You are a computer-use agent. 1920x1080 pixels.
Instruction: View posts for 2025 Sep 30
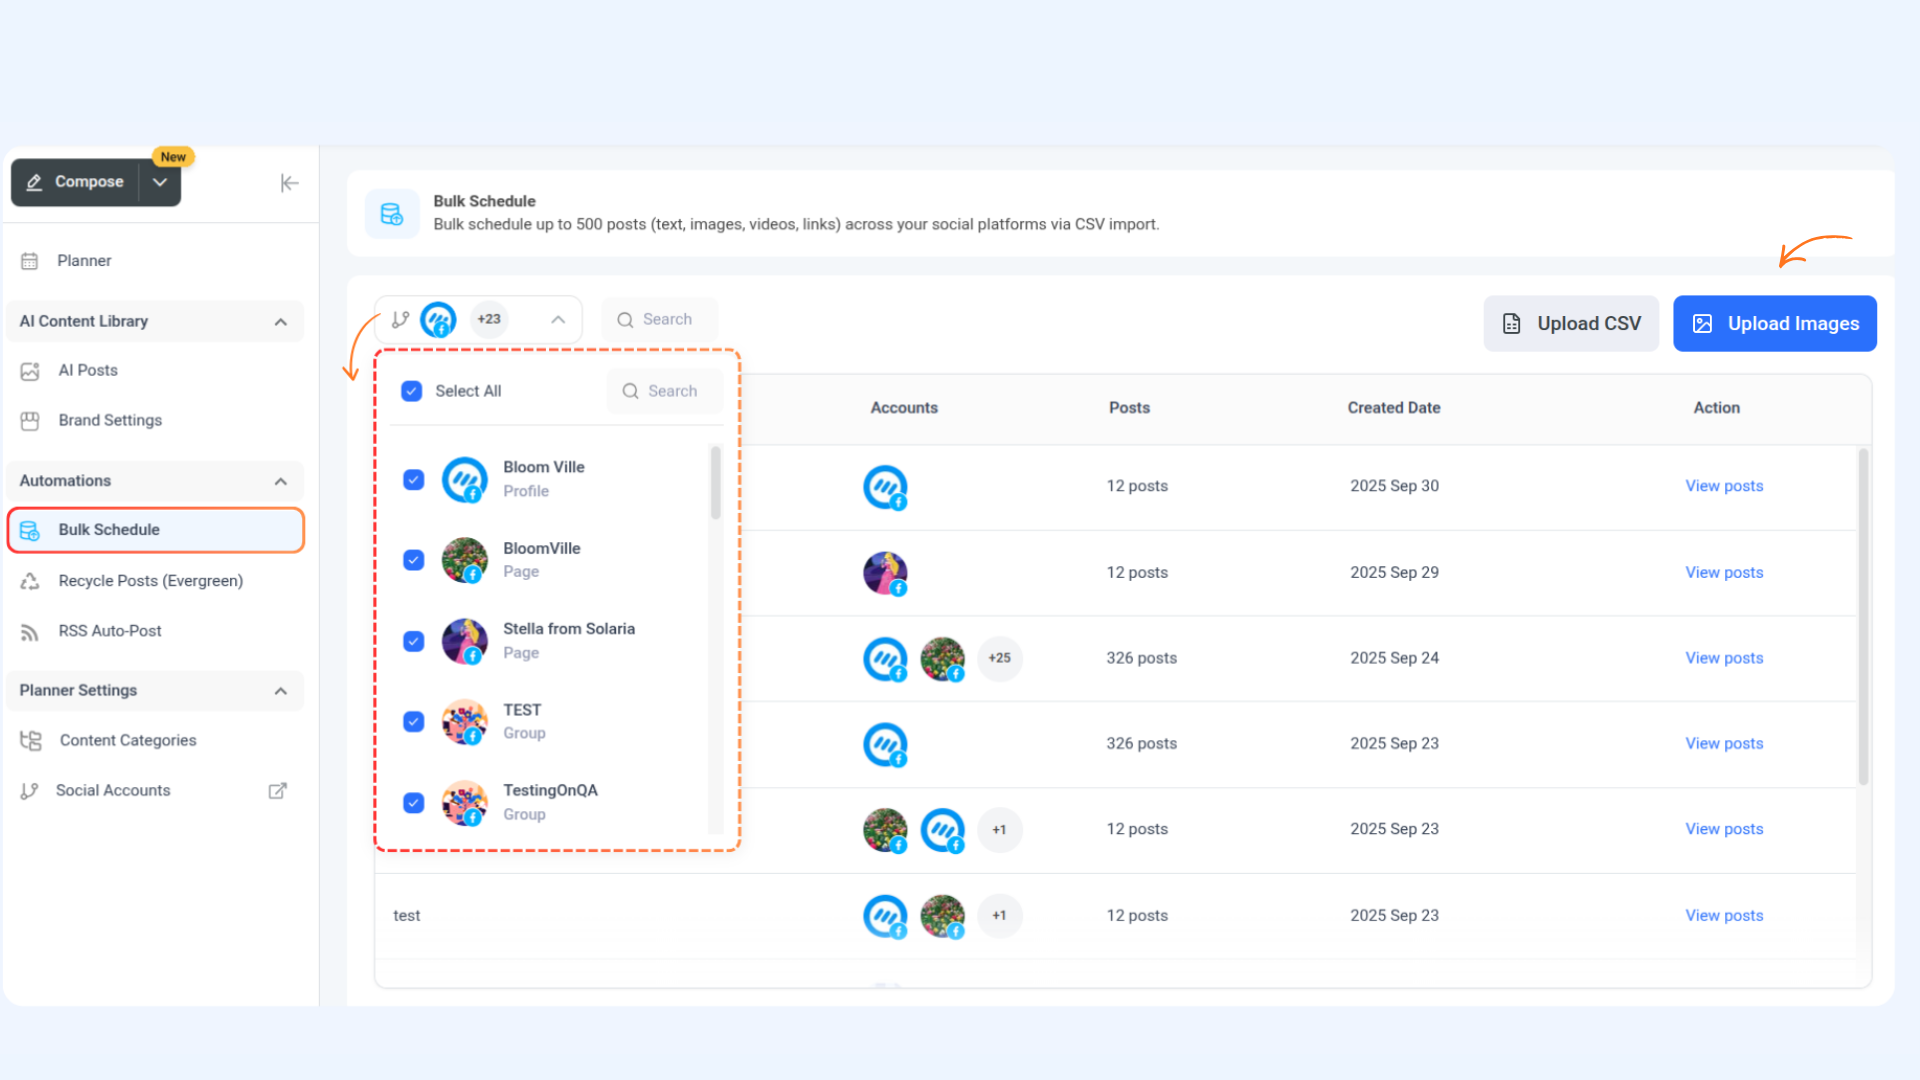[1723, 486]
